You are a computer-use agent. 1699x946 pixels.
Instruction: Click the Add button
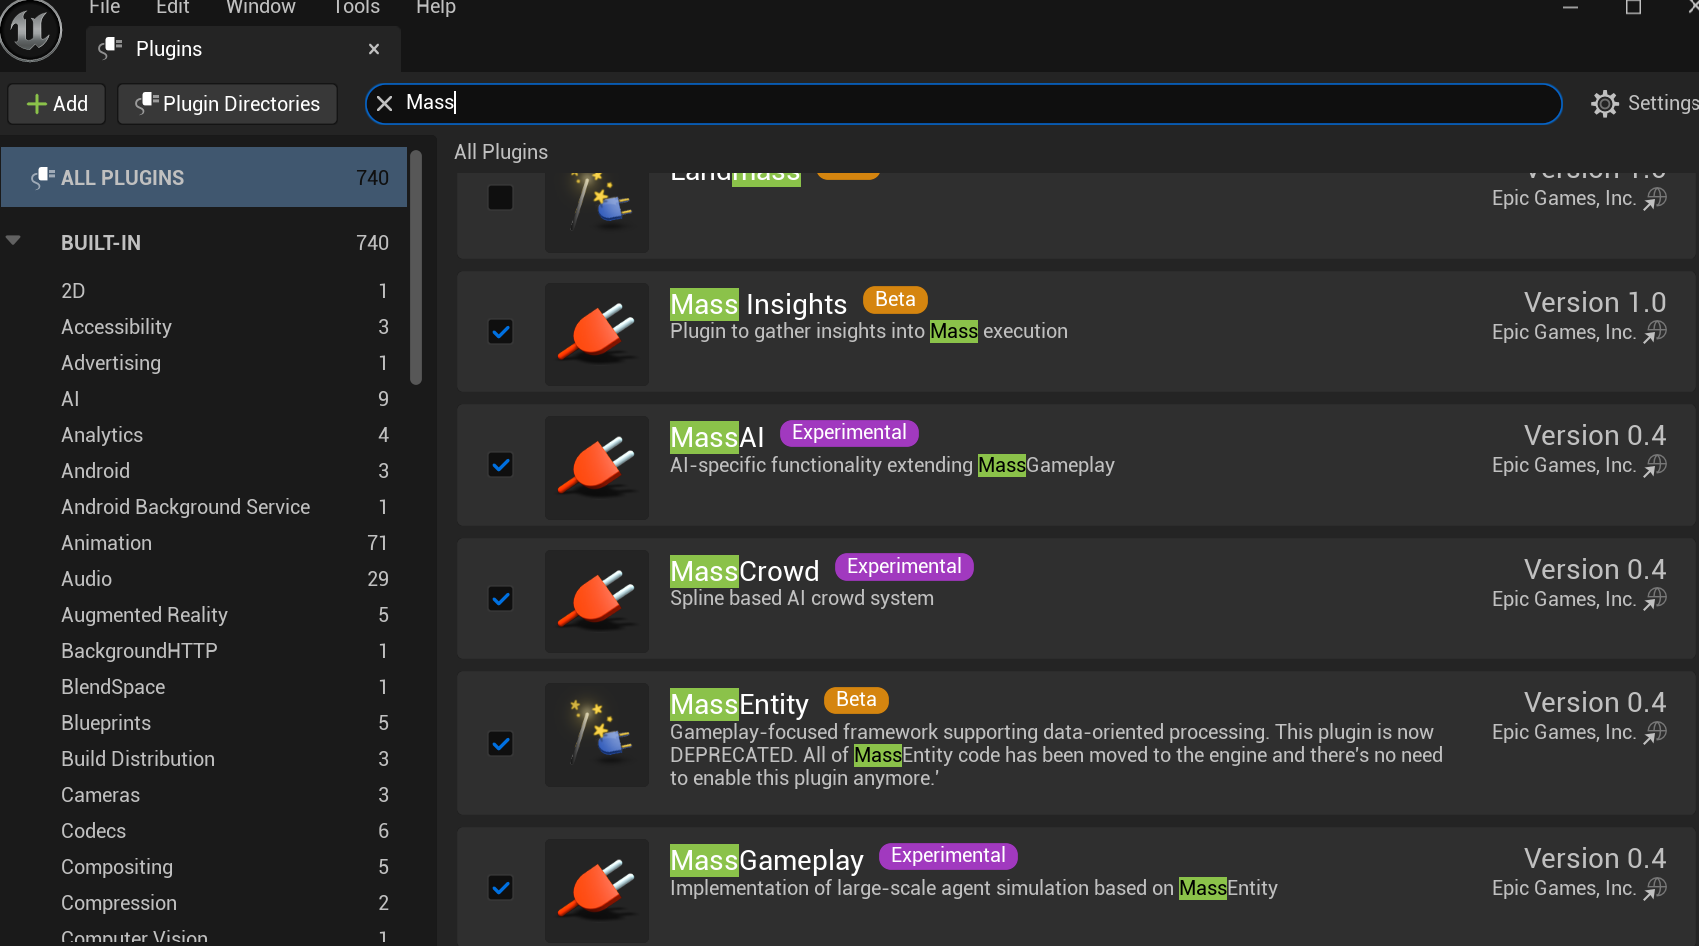click(x=57, y=104)
